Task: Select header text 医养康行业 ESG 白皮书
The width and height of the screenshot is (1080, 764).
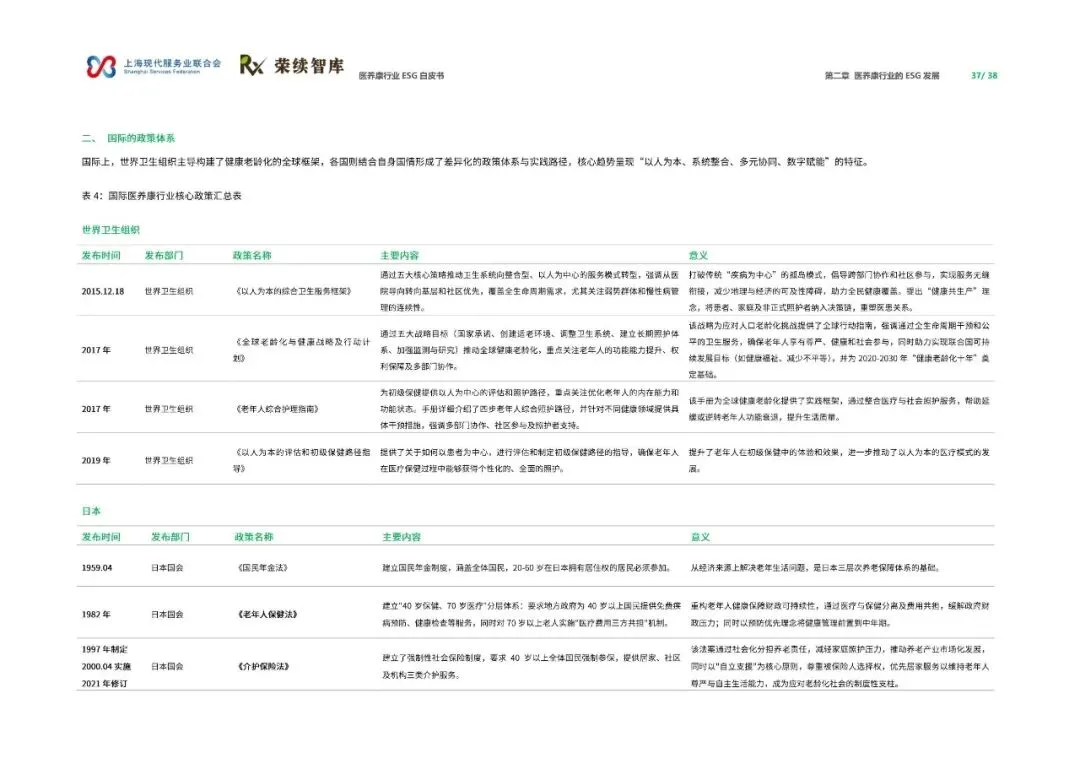Action: pos(402,76)
